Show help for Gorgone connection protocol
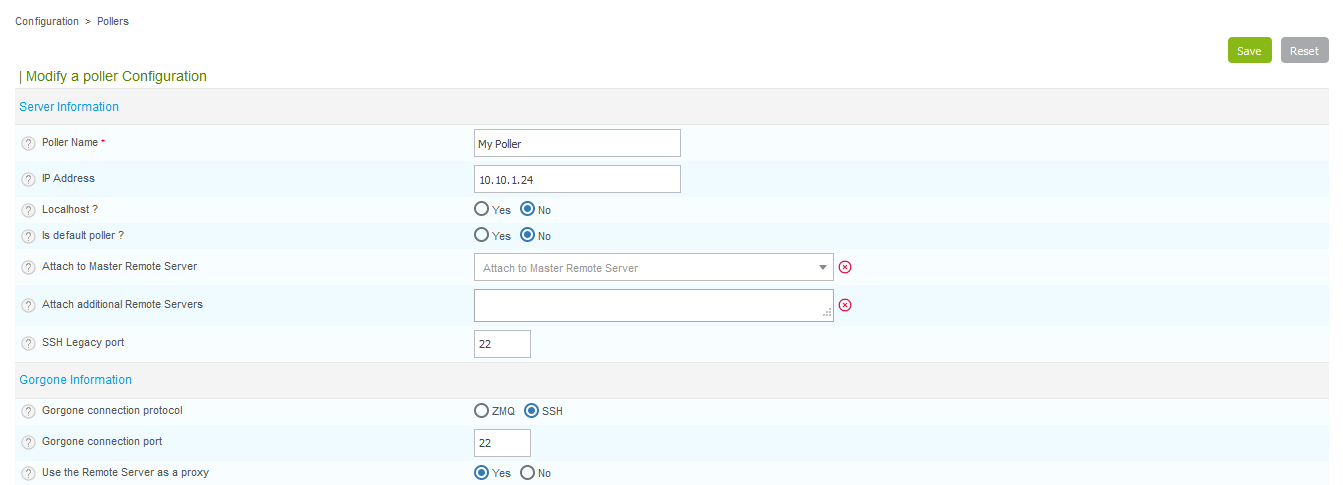The height and width of the screenshot is (485, 1343). coord(28,411)
